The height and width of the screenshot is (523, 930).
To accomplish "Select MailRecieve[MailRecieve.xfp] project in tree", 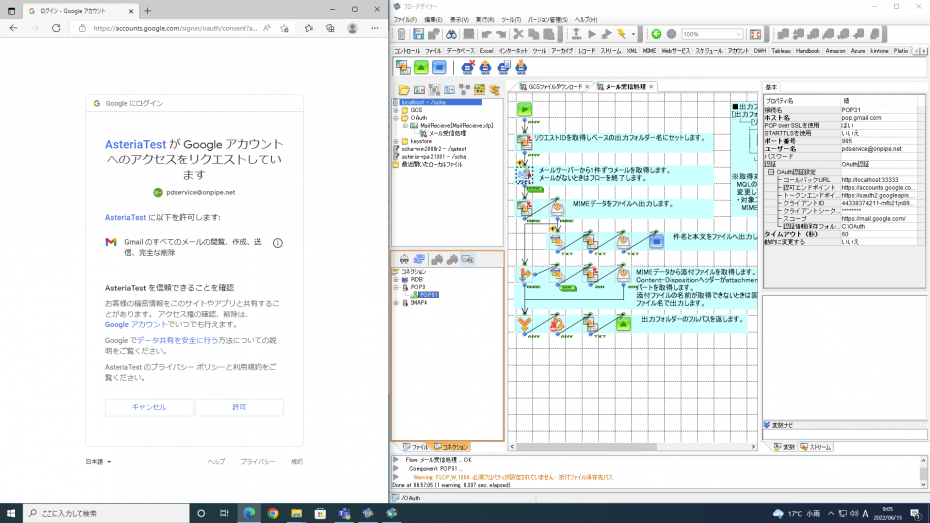I will pos(456,126).
